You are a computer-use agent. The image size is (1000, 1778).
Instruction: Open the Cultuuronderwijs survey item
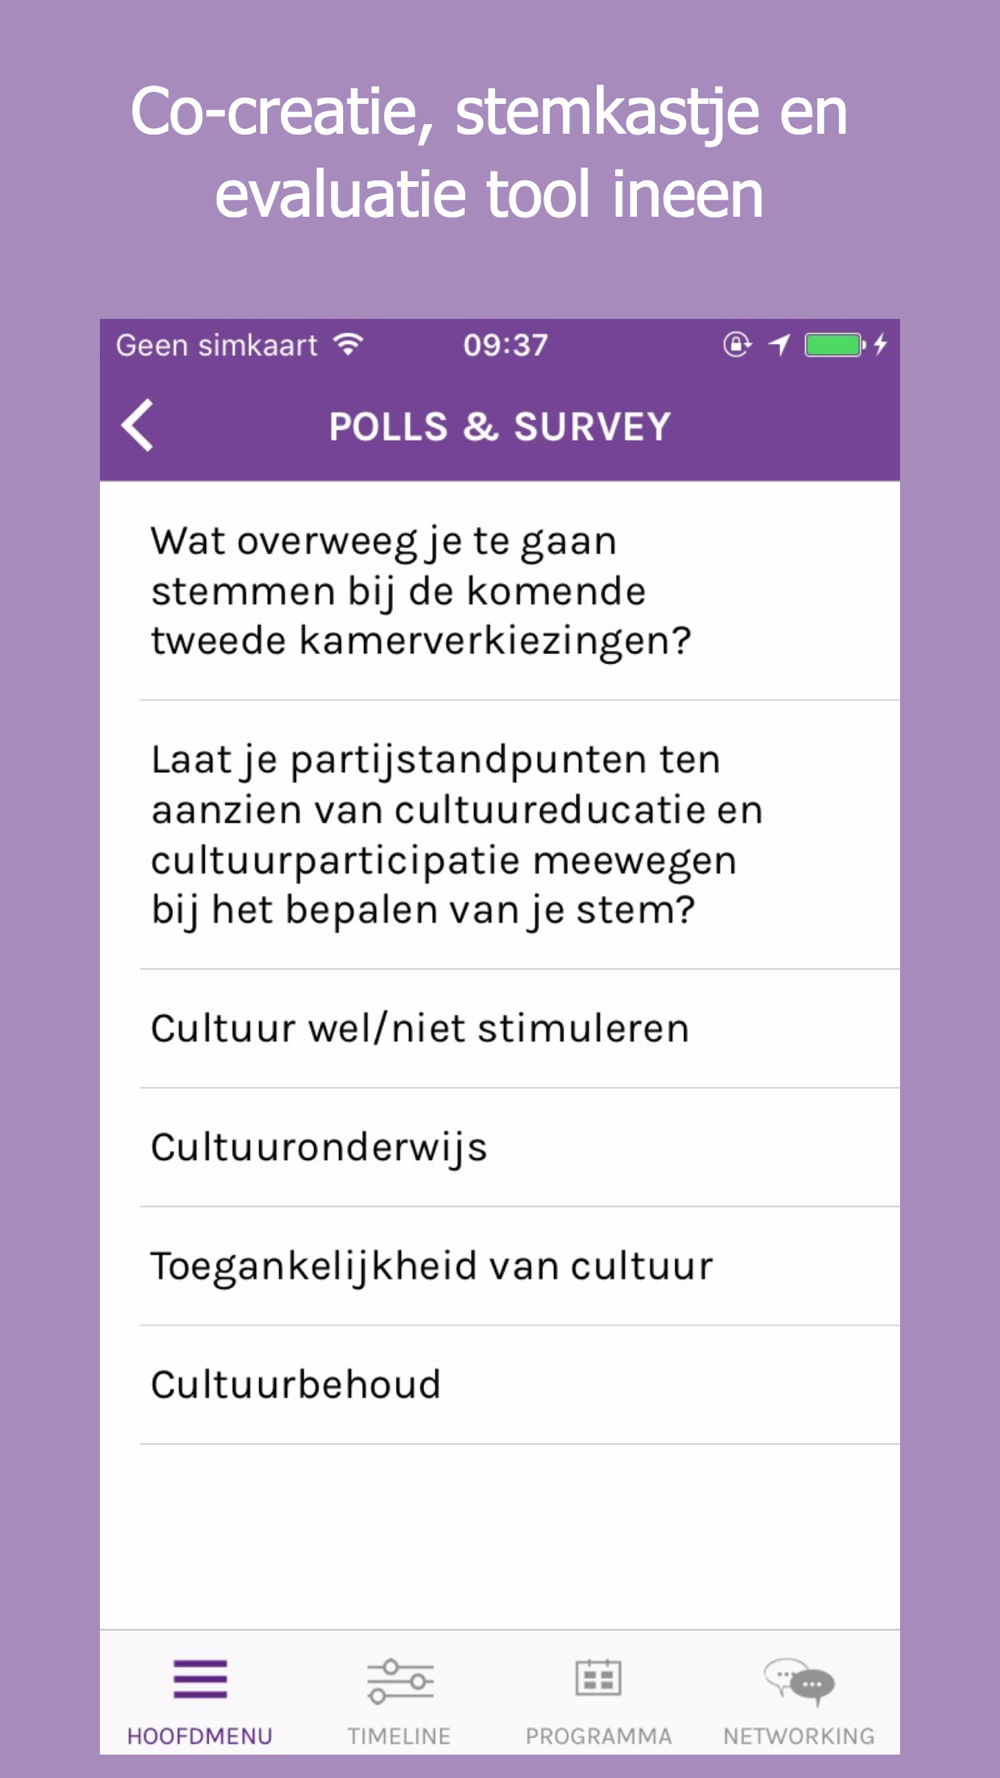[319, 1147]
